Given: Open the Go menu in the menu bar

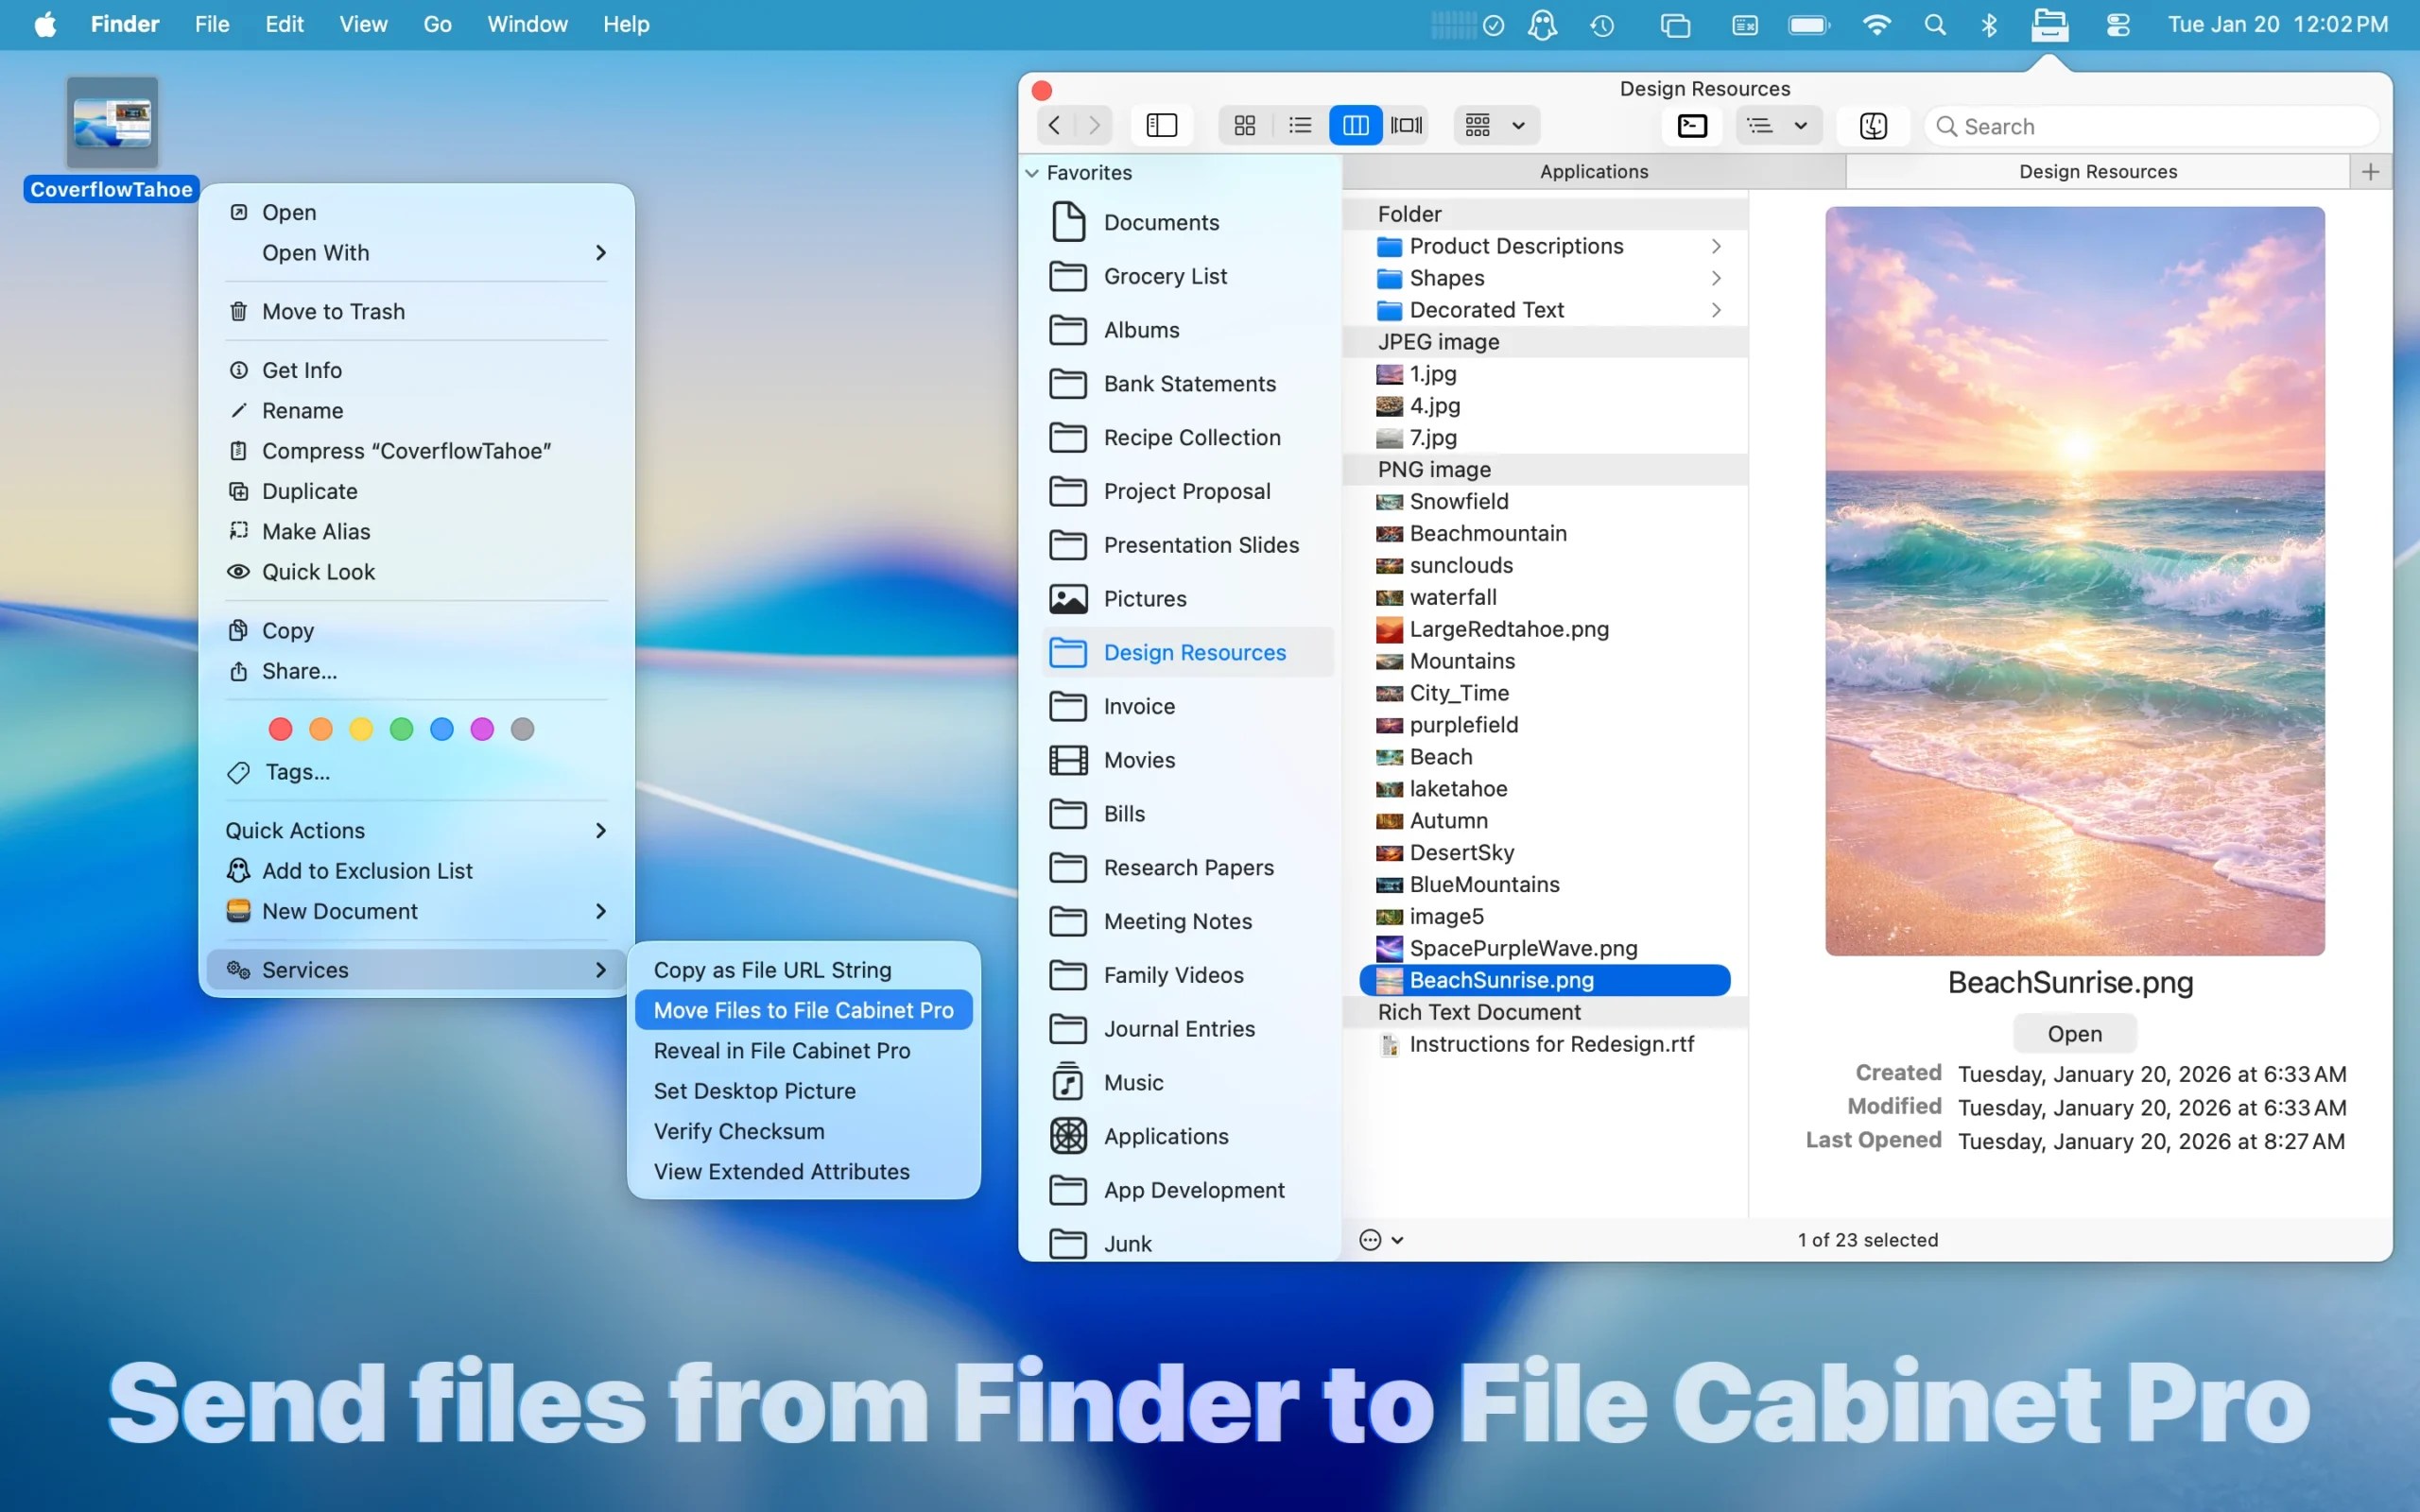Looking at the screenshot, I should click(x=437, y=24).
